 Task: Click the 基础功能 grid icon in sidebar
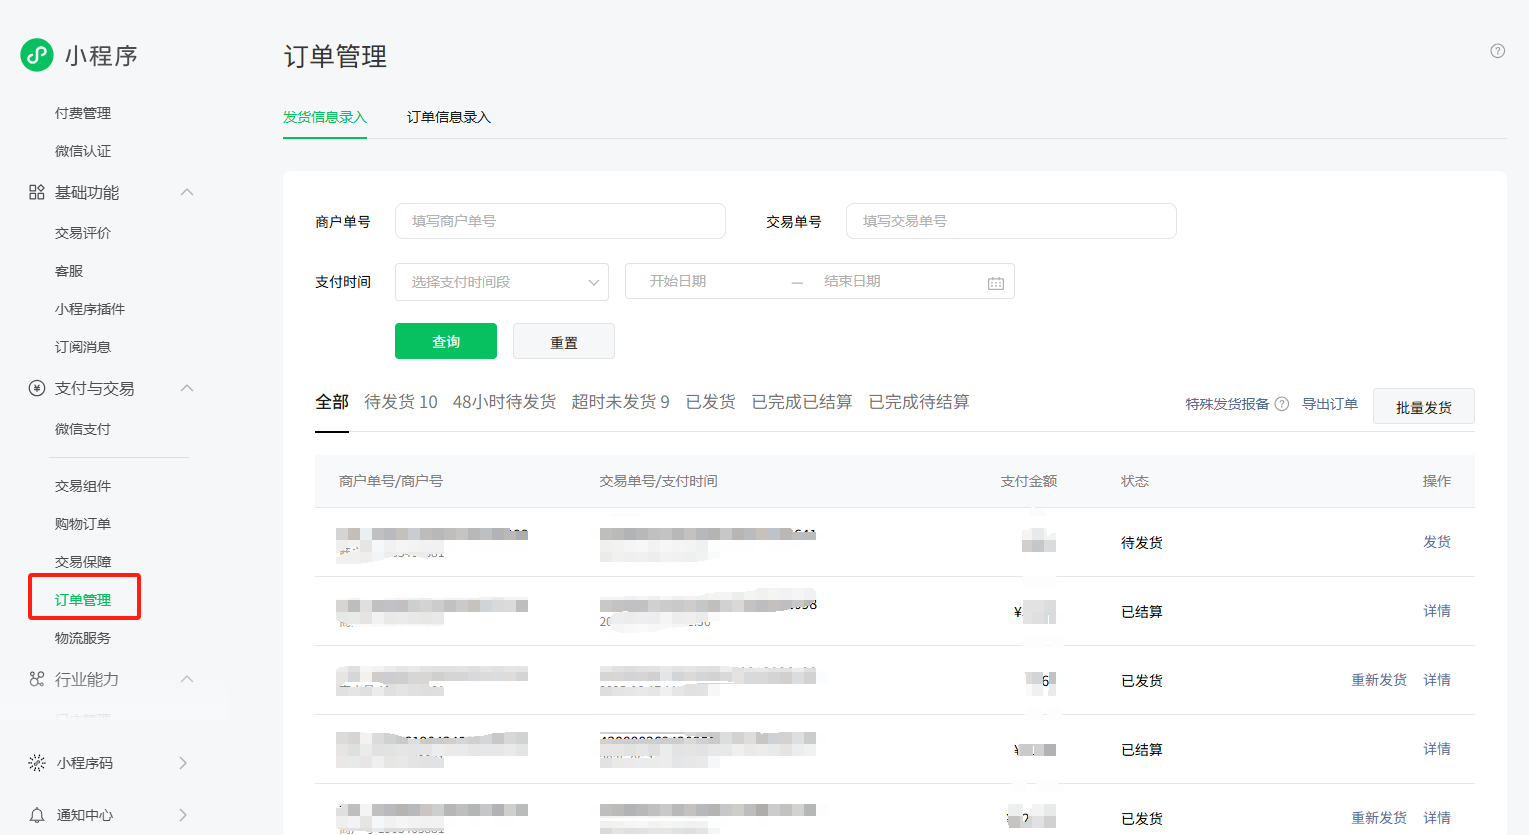(x=37, y=192)
